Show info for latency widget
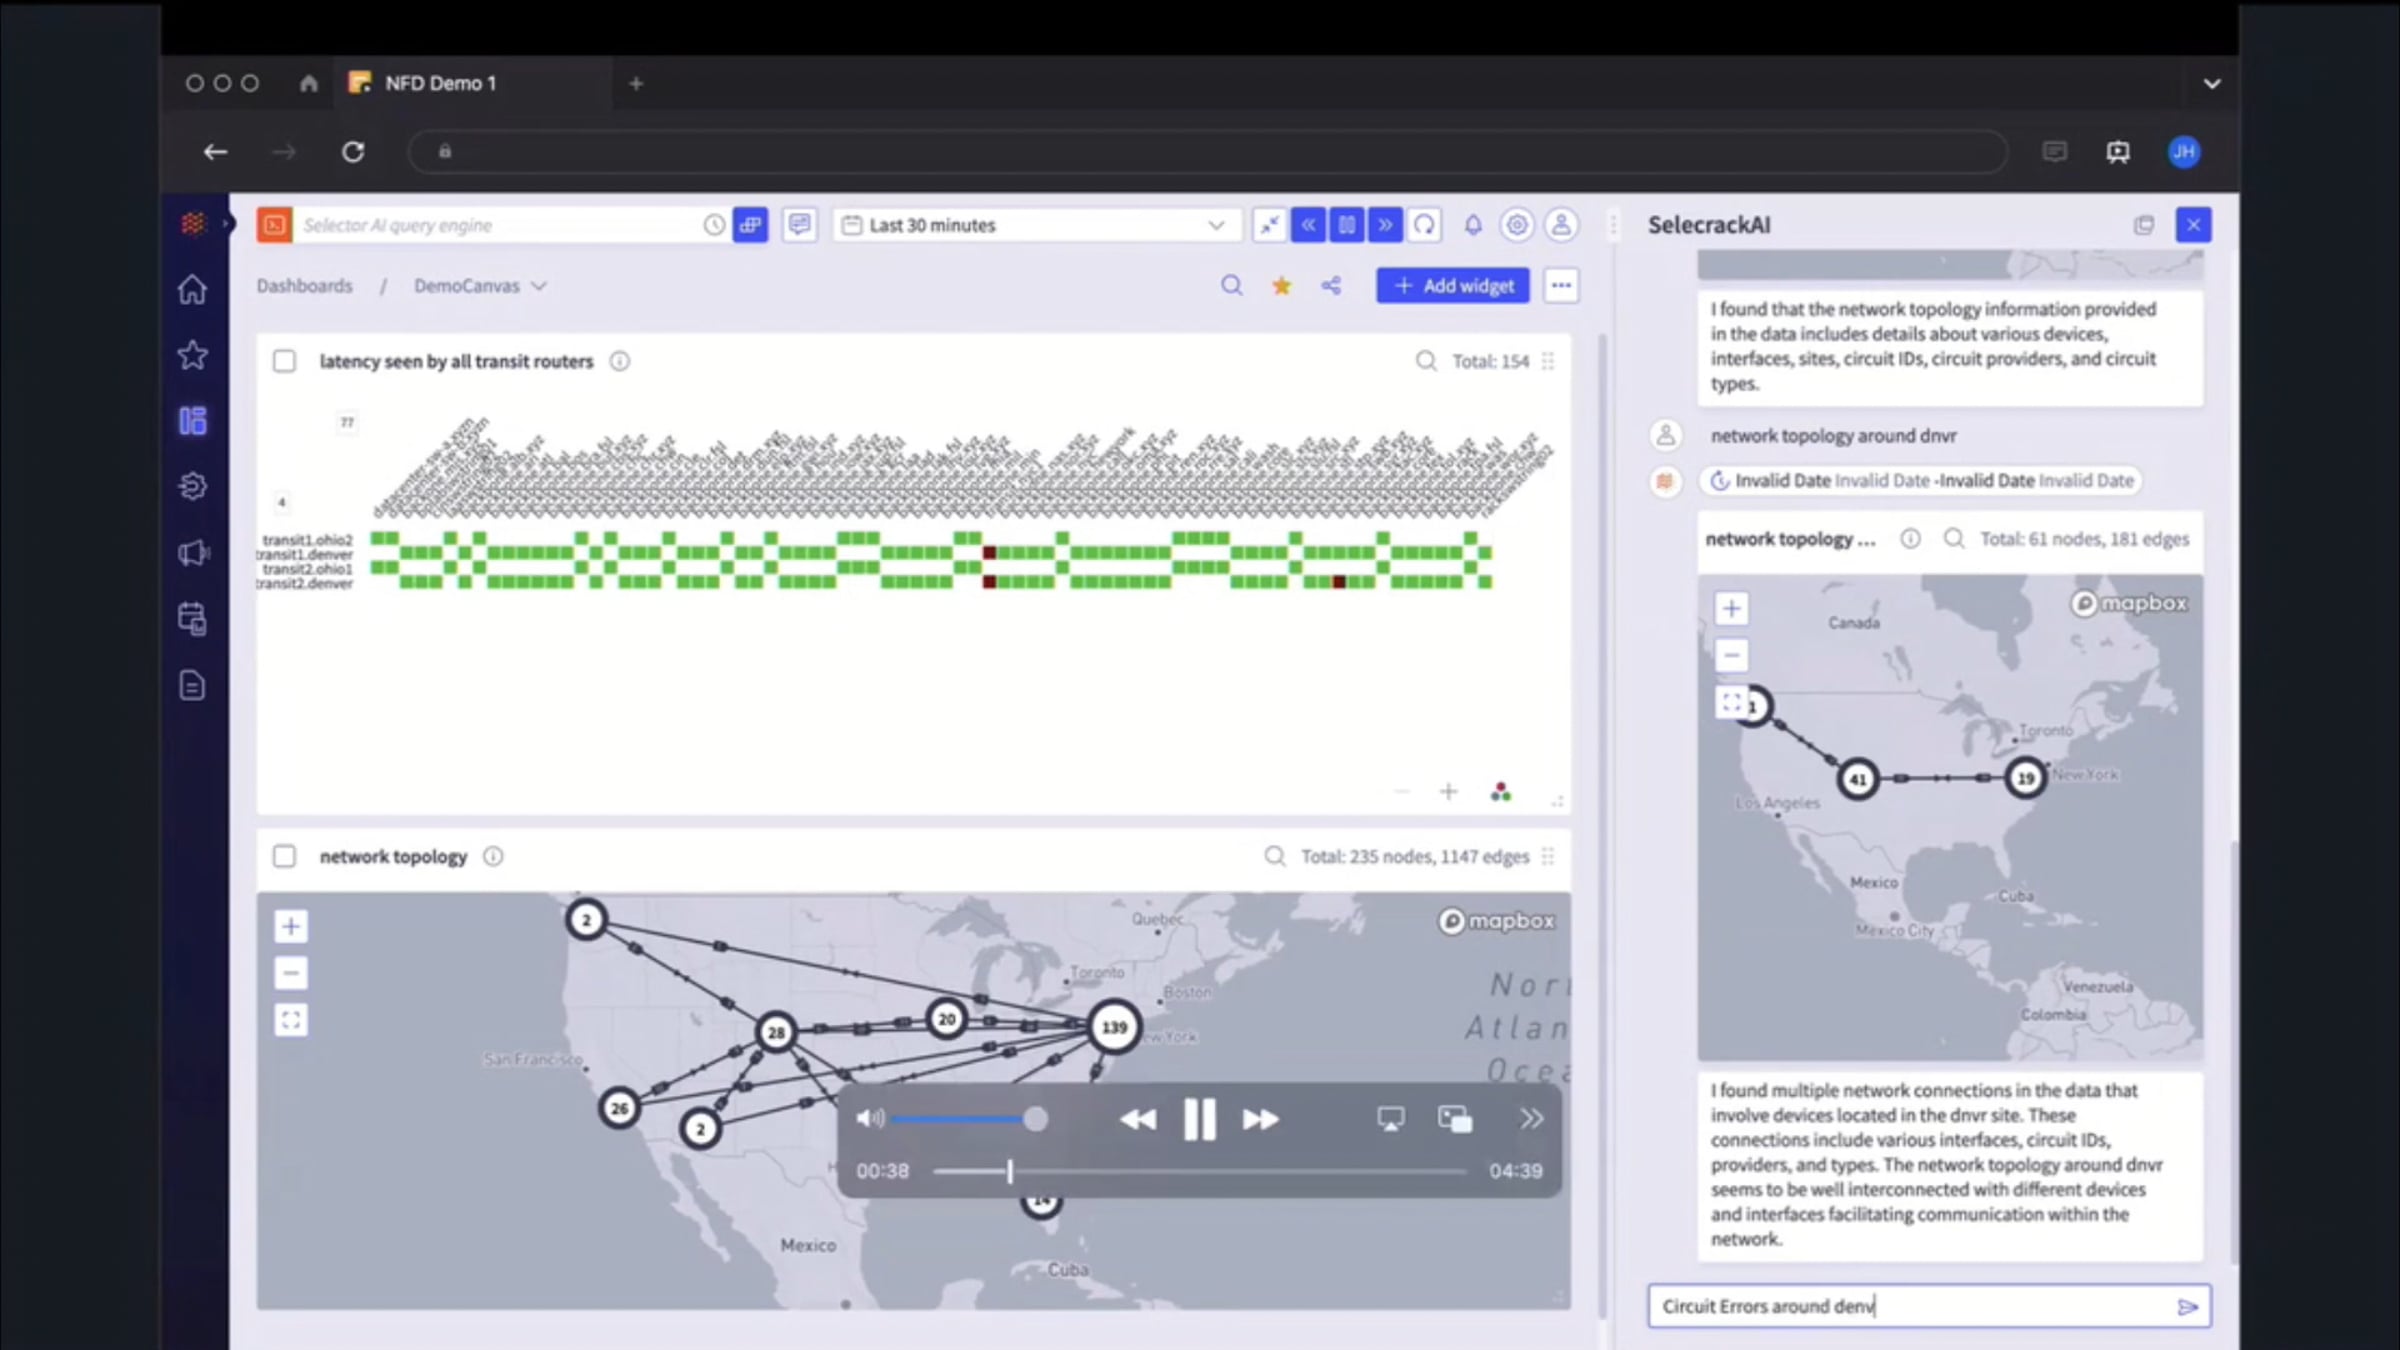Screen dimensions: 2400x1350 click(x=620, y=361)
